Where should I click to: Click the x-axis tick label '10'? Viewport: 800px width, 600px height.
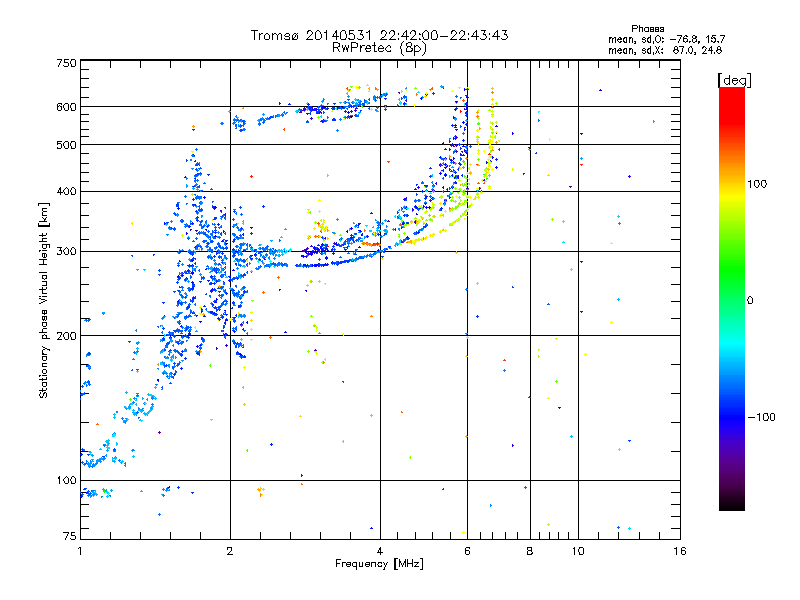(578, 551)
